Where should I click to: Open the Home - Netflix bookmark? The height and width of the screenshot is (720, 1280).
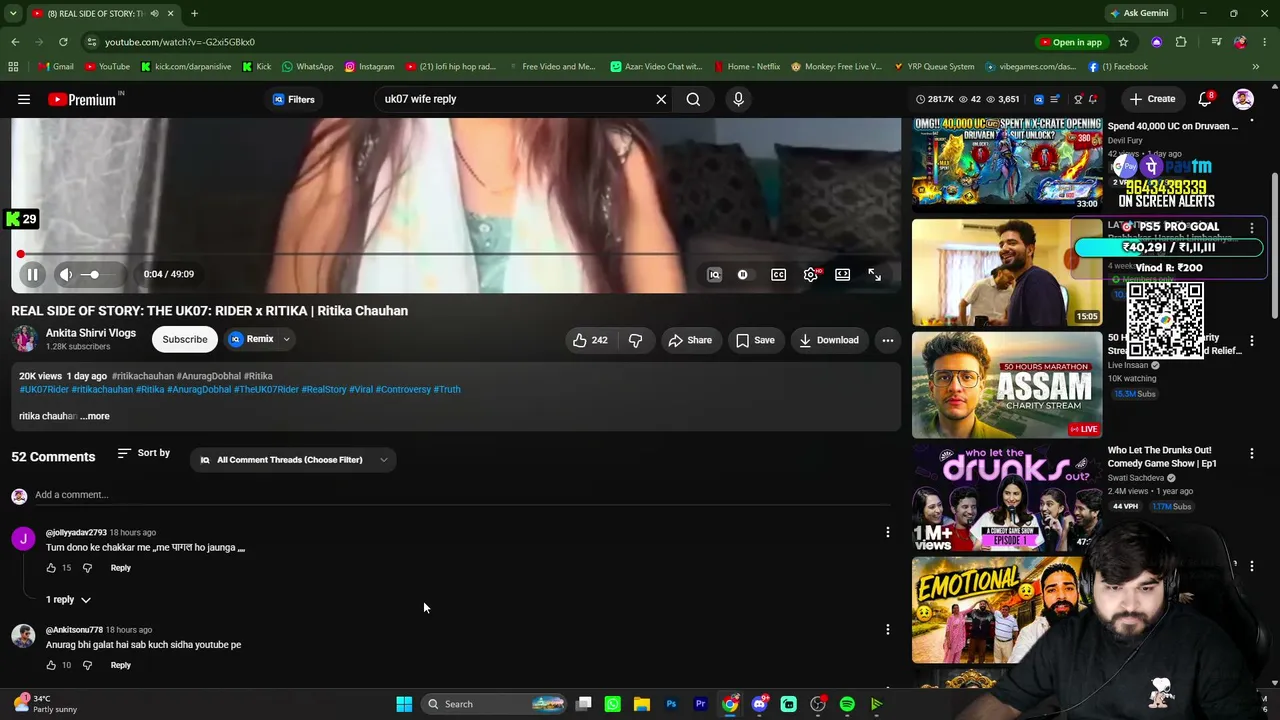[x=747, y=67]
